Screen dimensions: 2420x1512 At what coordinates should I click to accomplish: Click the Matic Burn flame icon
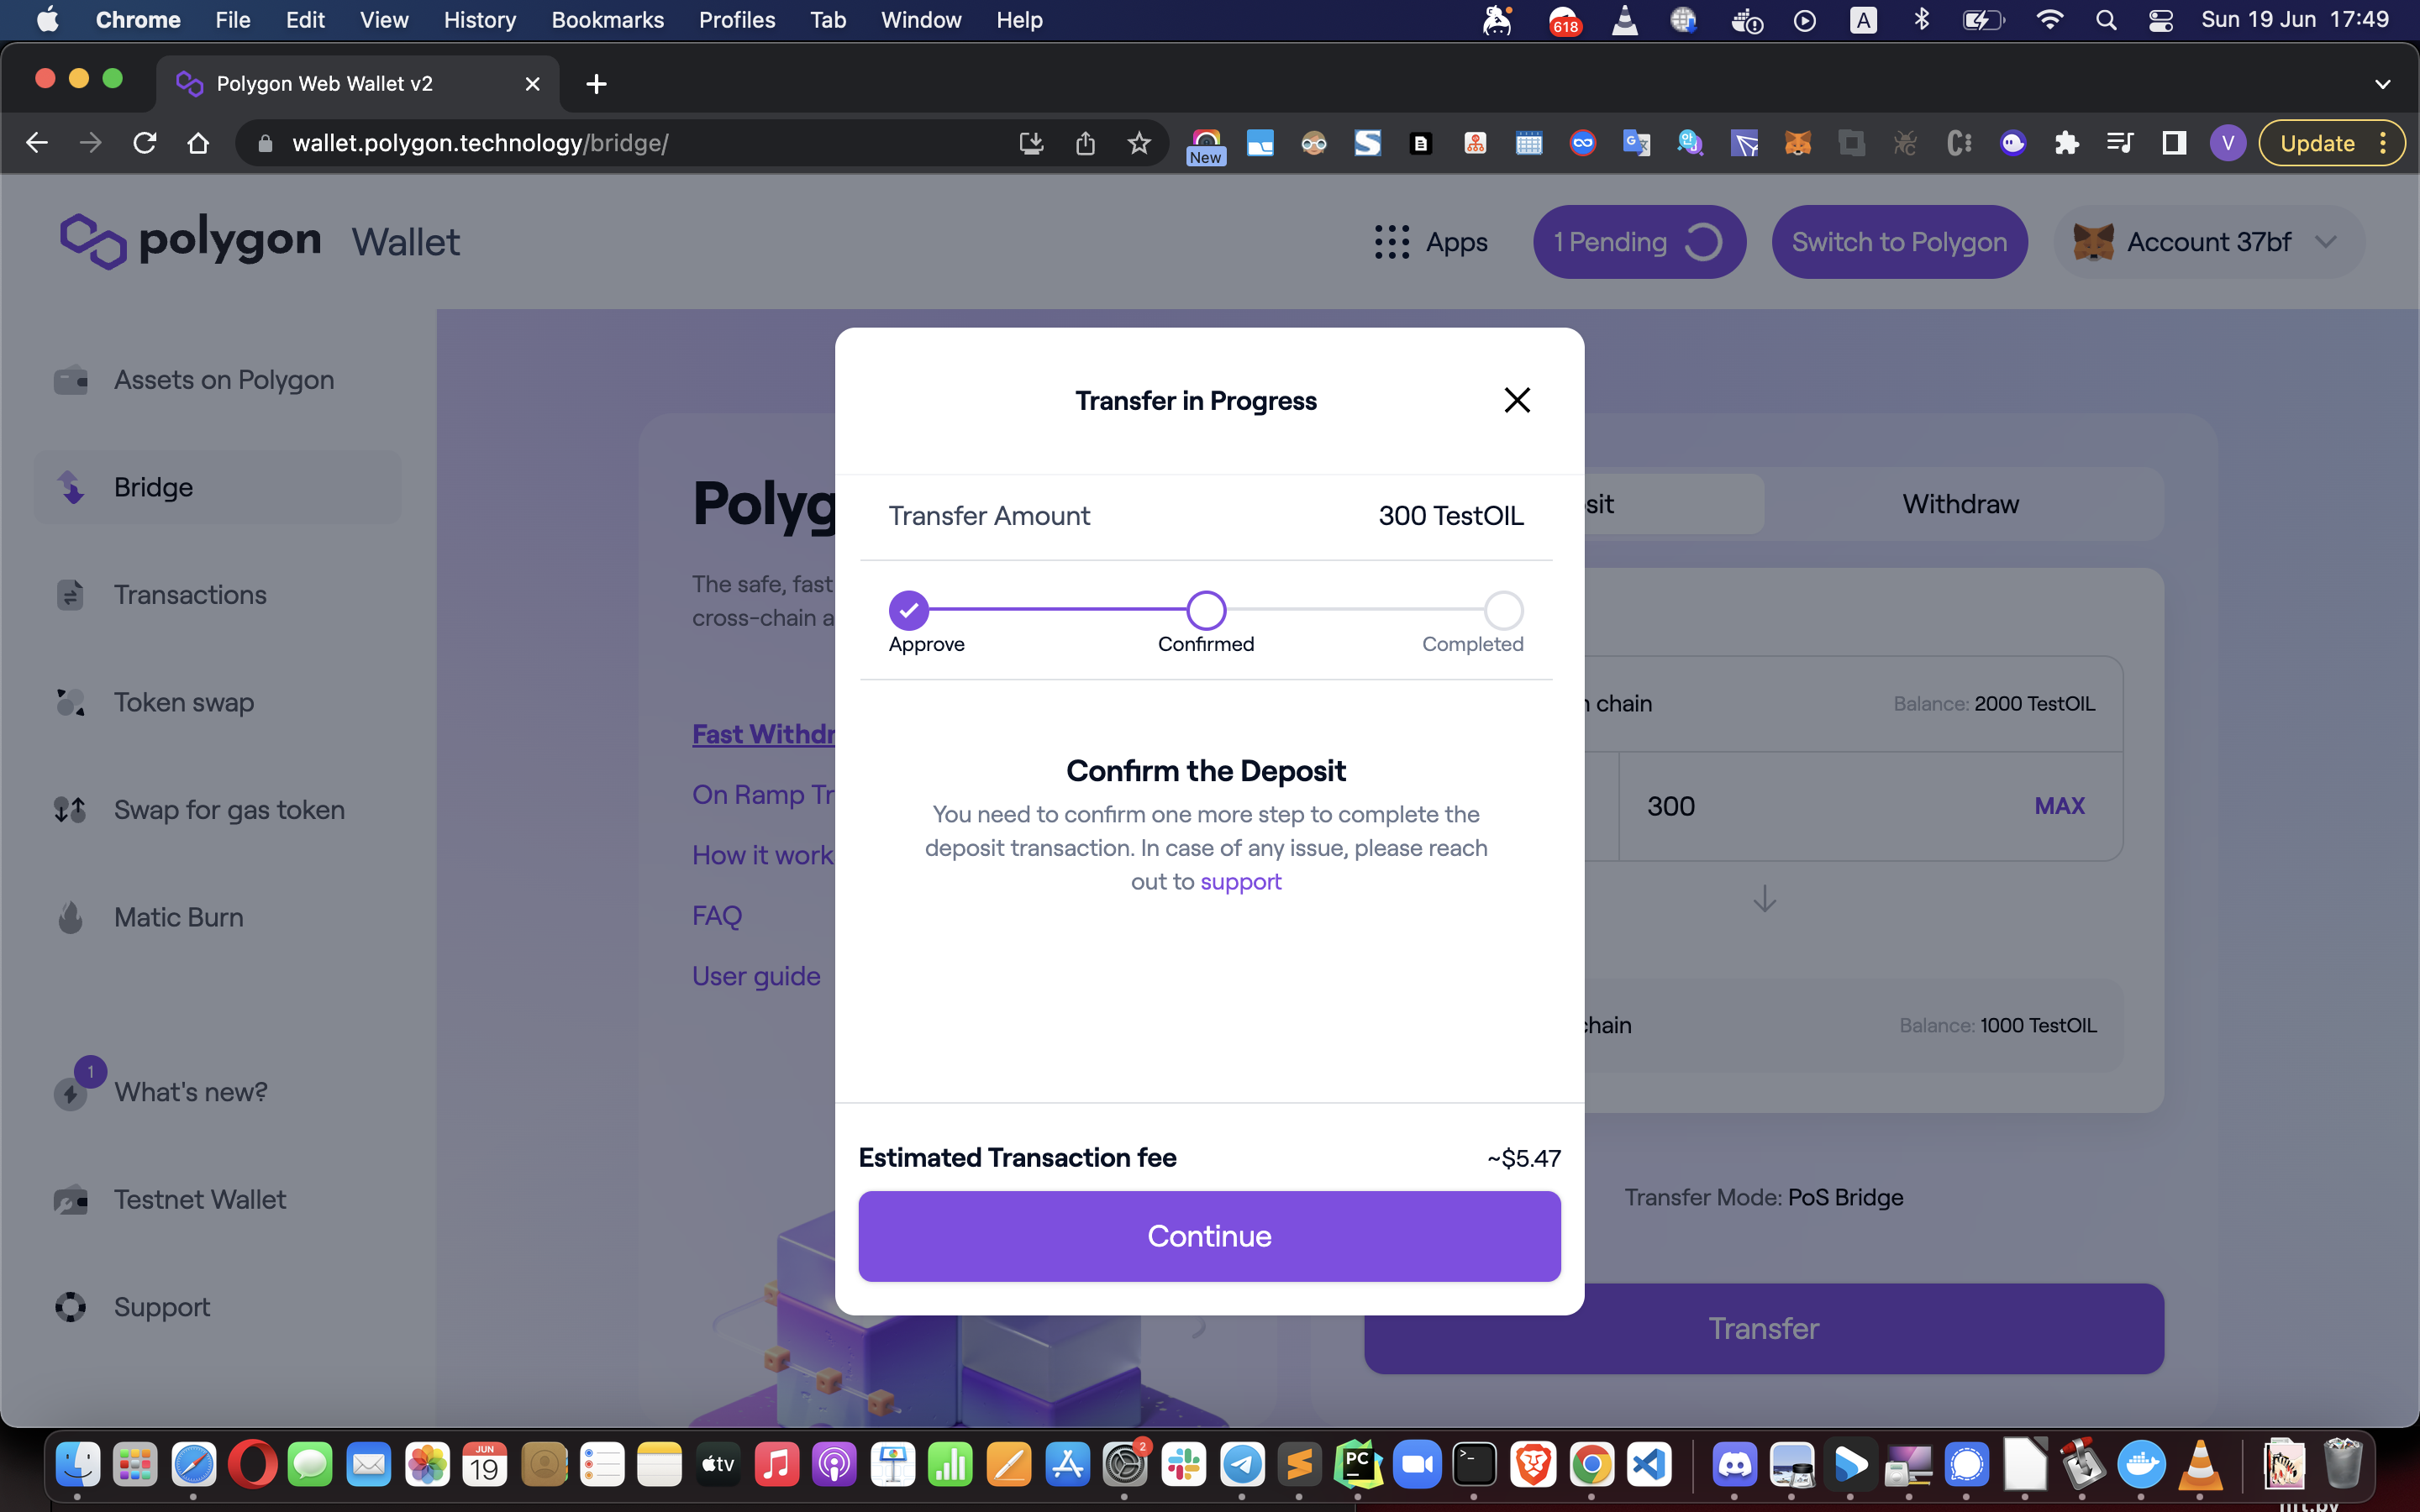[x=71, y=917]
